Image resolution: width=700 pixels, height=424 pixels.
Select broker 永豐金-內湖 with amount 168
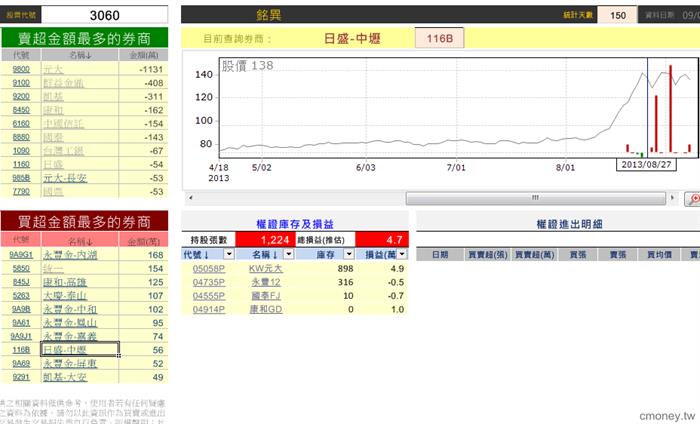pos(70,255)
